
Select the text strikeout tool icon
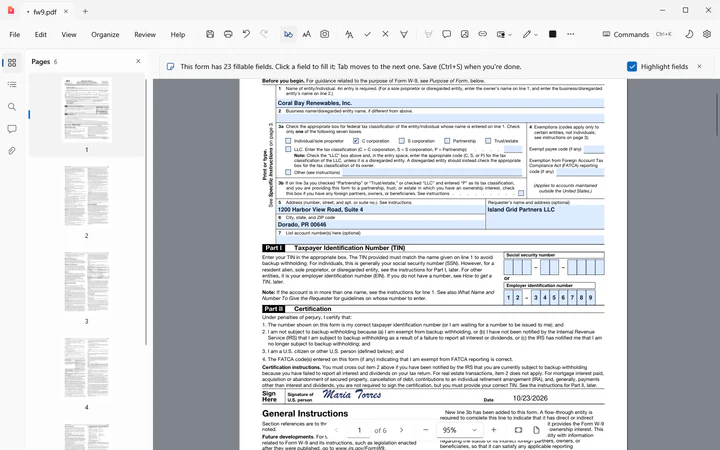404,34
